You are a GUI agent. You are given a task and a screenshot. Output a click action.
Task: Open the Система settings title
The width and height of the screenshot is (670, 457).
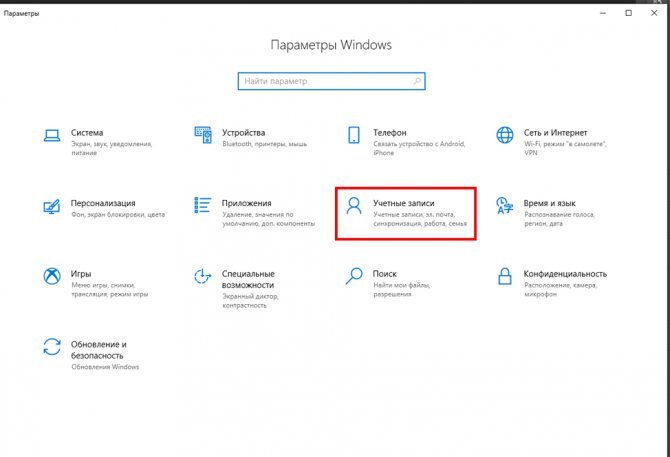click(x=87, y=133)
